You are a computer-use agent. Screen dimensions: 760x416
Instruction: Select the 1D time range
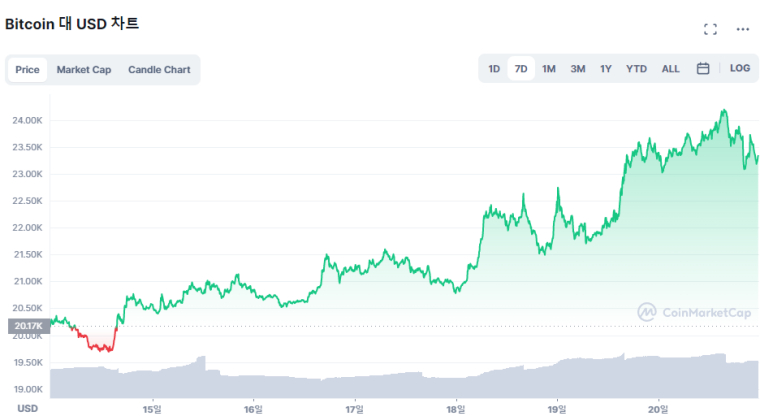[x=494, y=69]
